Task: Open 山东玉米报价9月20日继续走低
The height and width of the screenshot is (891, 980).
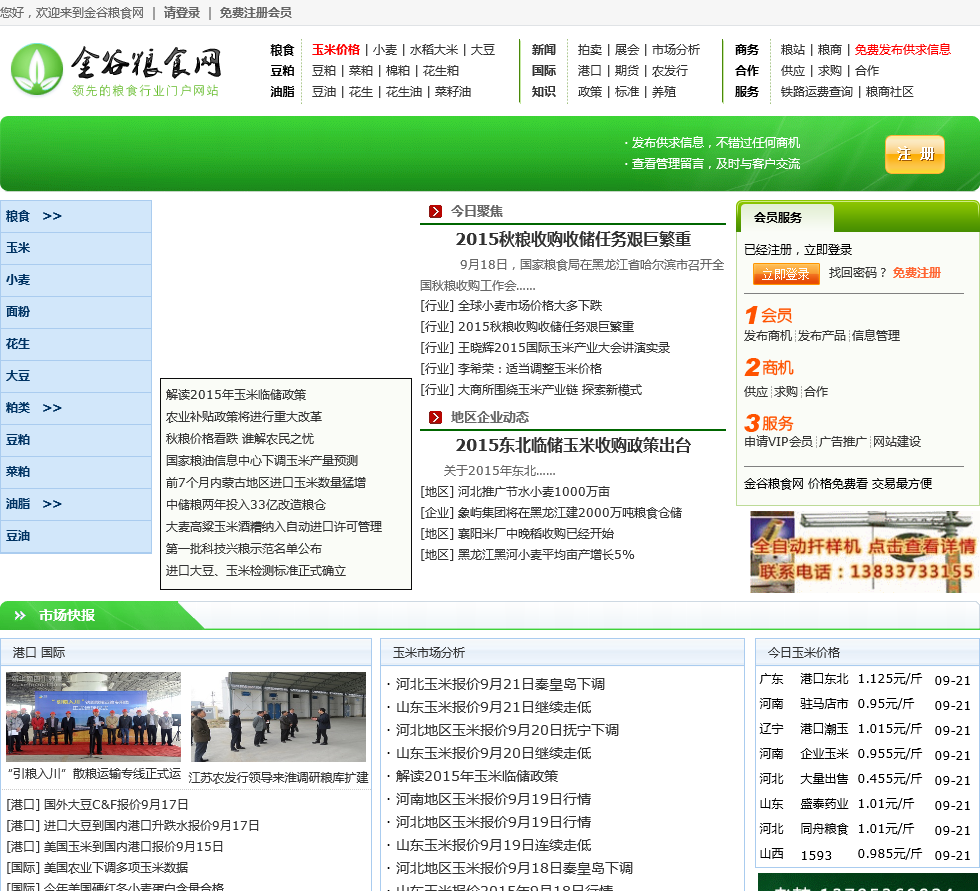Action: pyautogui.click(x=493, y=754)
